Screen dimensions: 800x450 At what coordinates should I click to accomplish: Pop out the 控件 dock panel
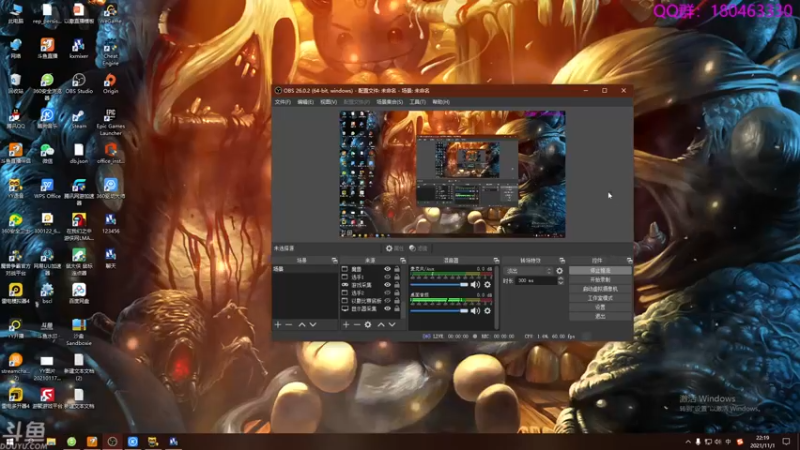(629, 260)
